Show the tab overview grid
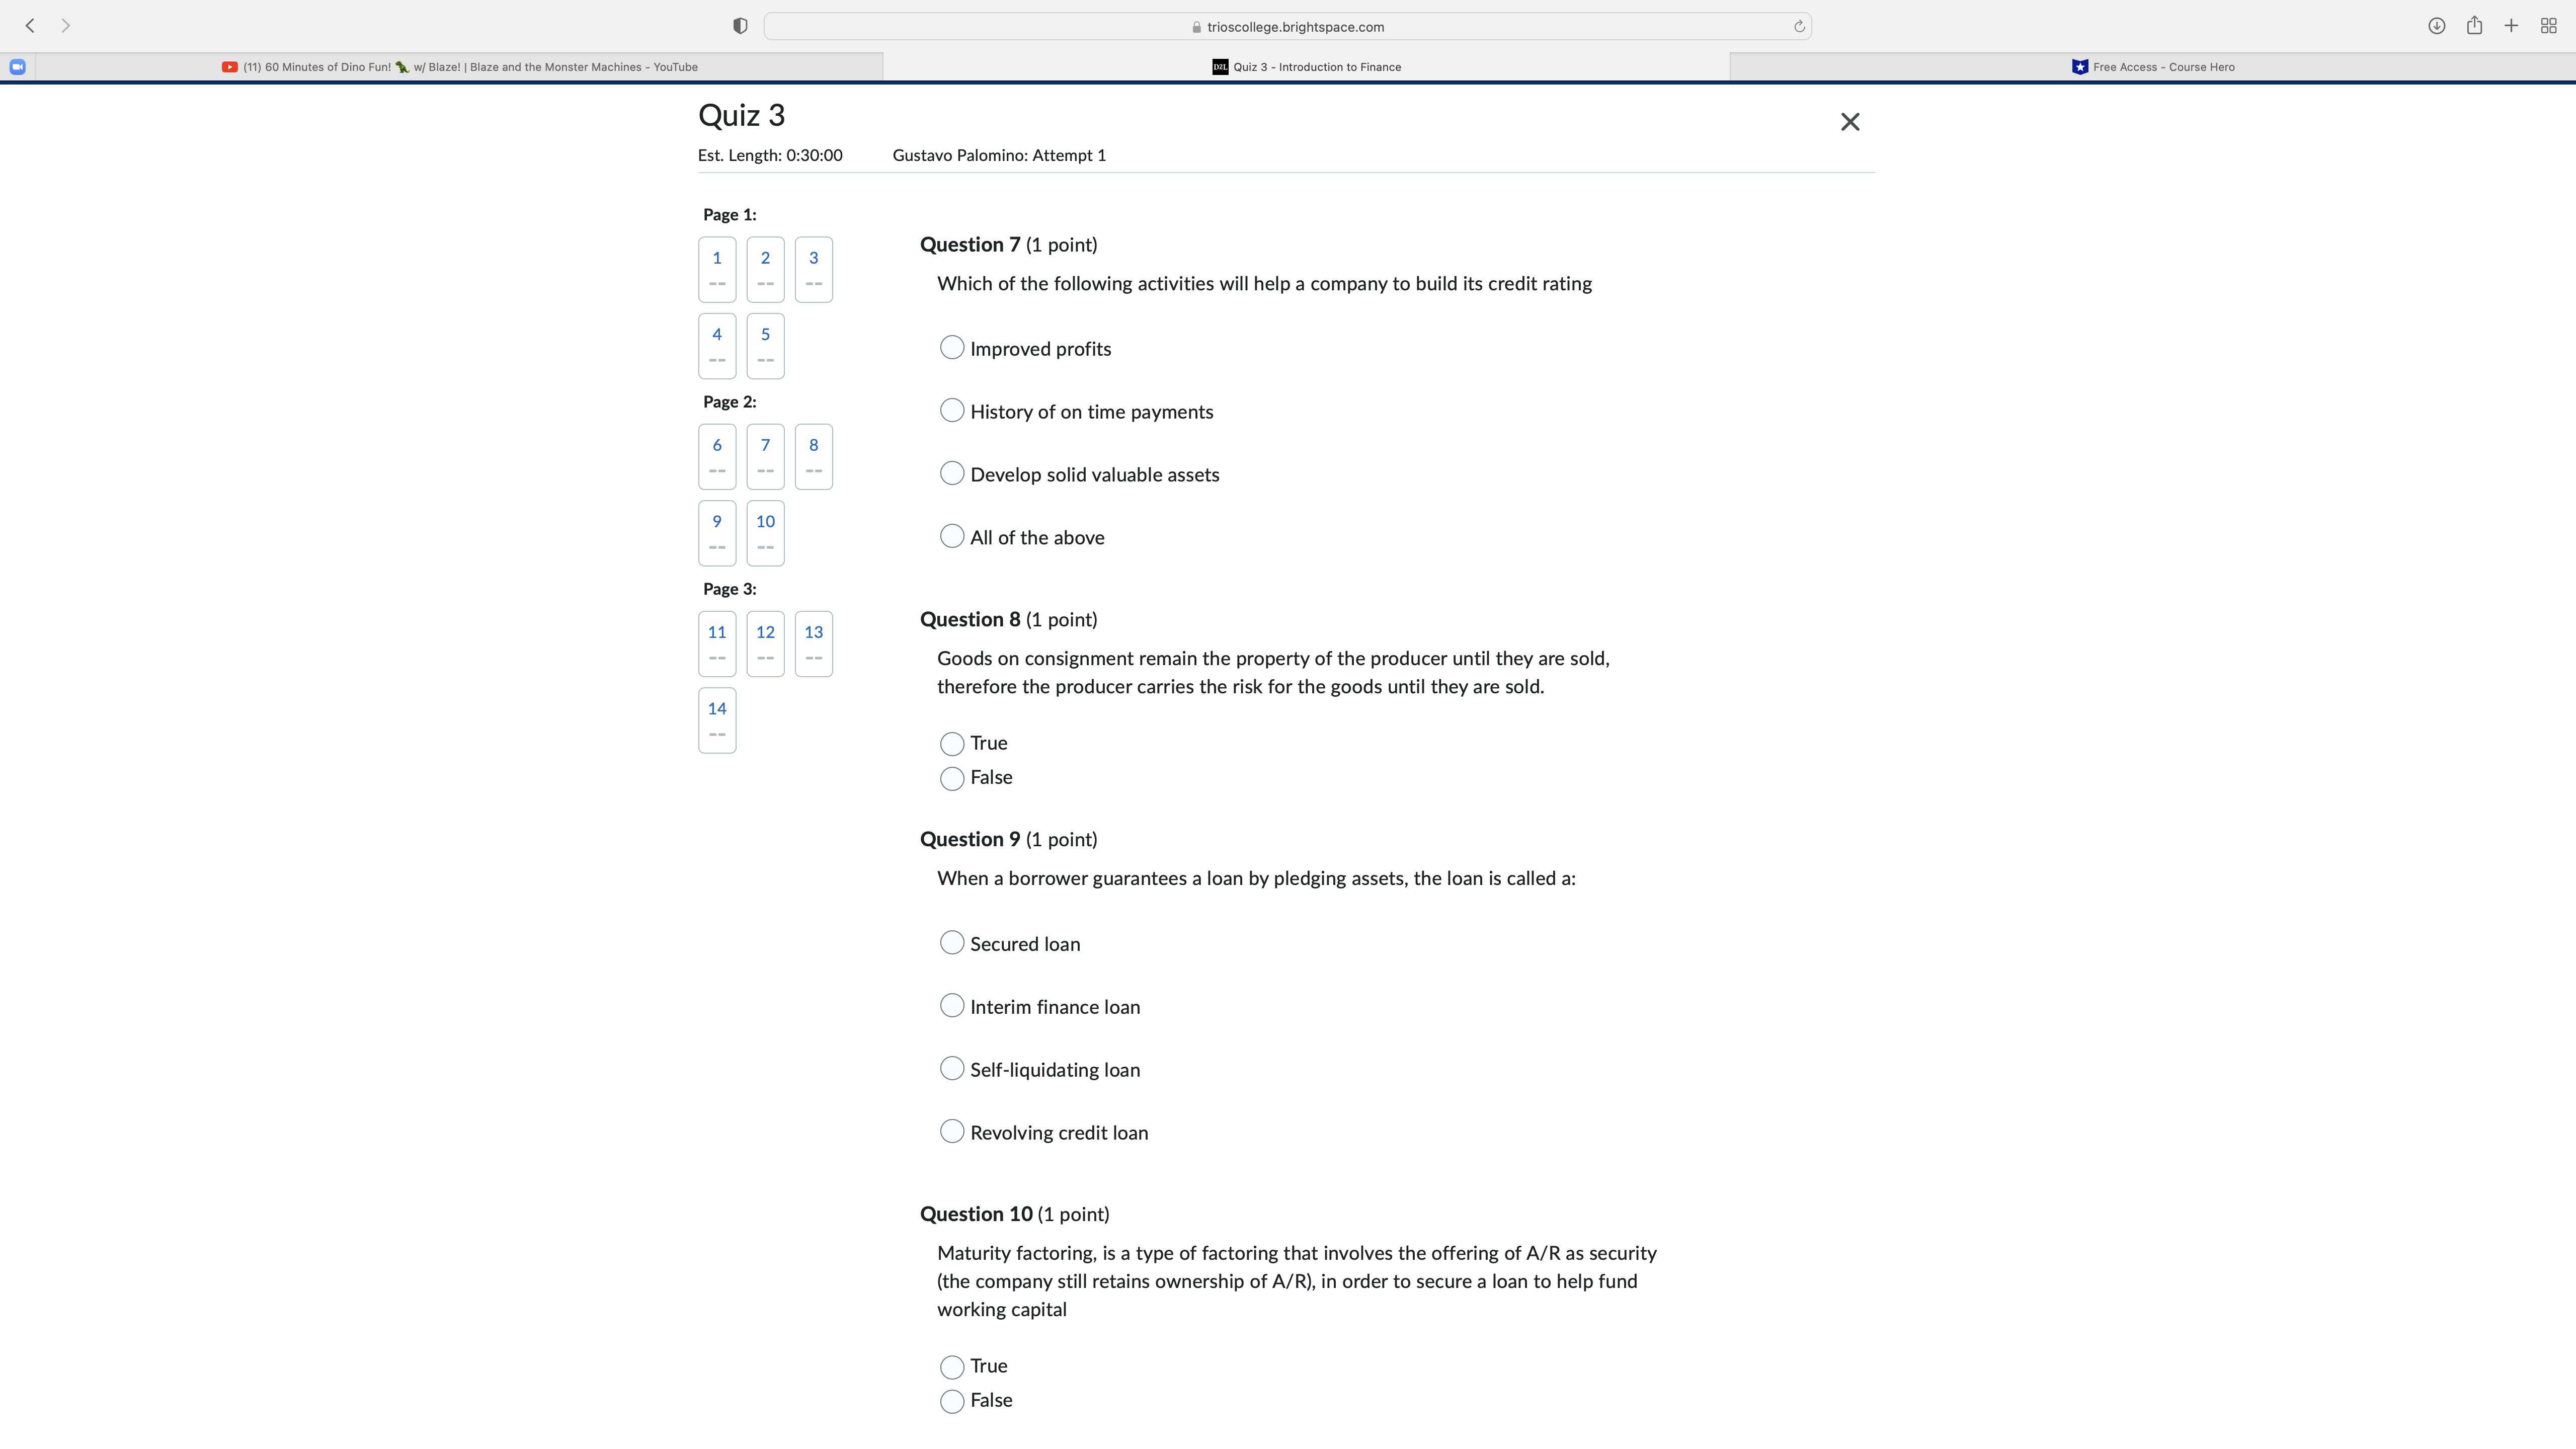The image size is (2576, 1449). coord(2549,25)
